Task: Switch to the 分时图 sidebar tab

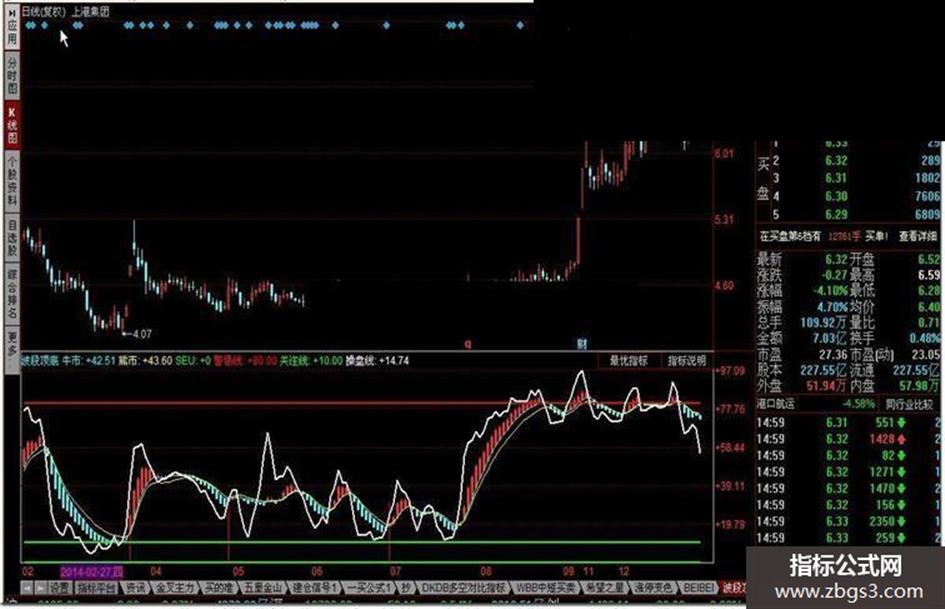Action: click(x=11, y=75)
